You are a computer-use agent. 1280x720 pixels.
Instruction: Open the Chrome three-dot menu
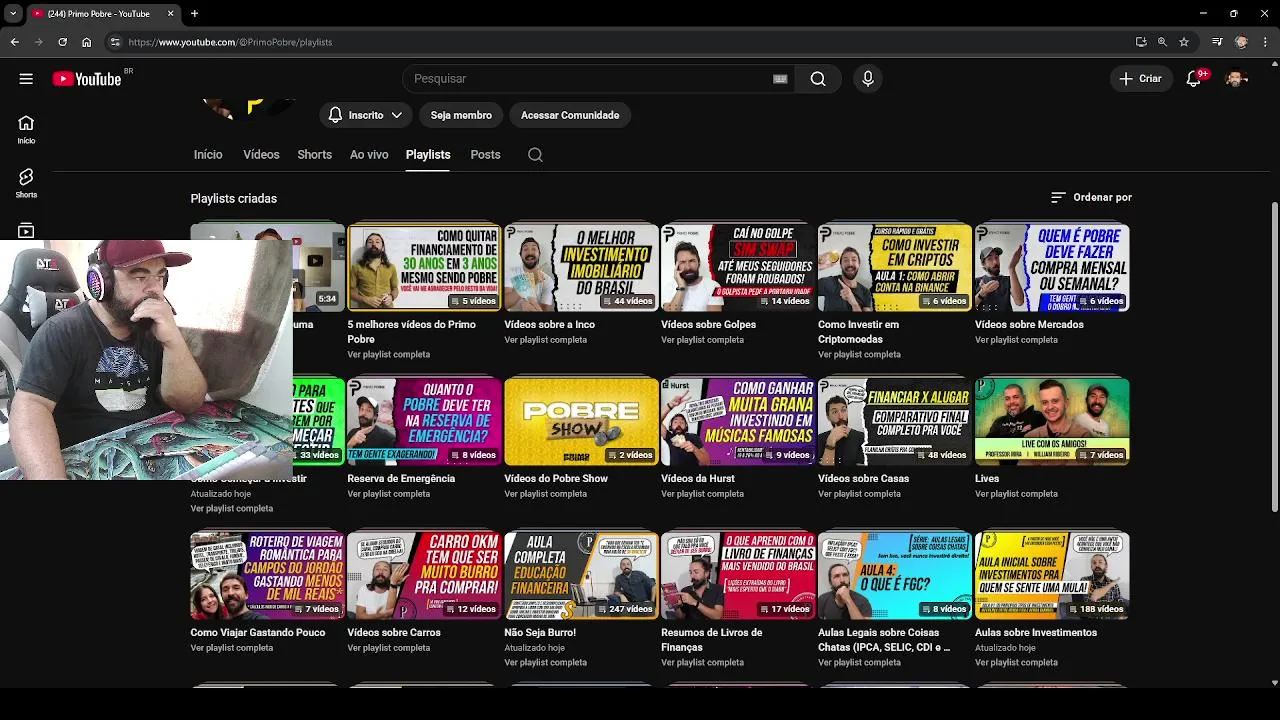[1266, 42]
